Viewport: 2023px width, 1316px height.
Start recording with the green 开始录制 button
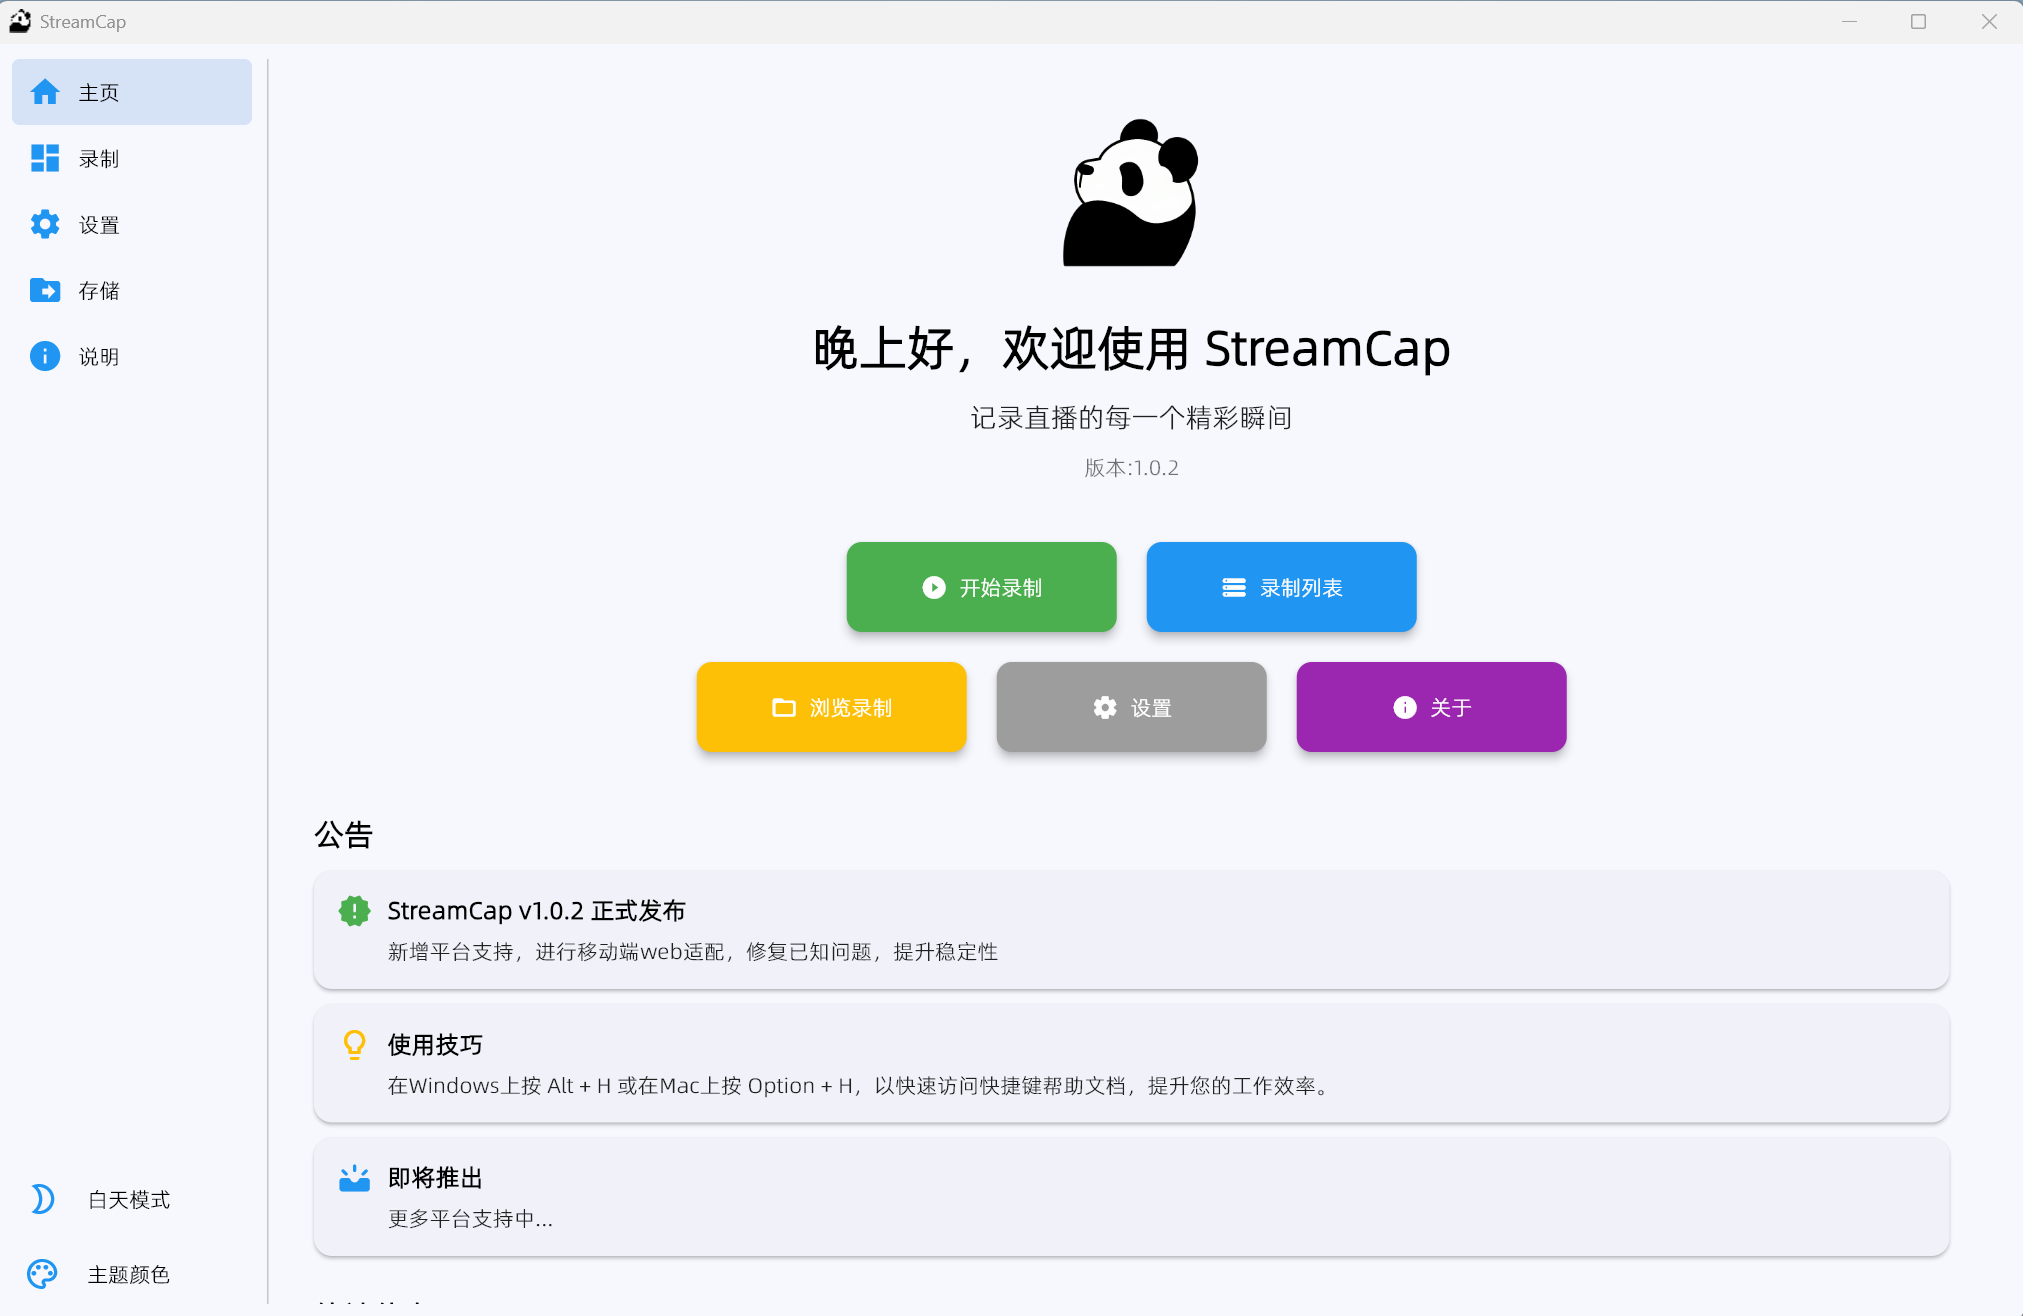[x=981, y=587]
